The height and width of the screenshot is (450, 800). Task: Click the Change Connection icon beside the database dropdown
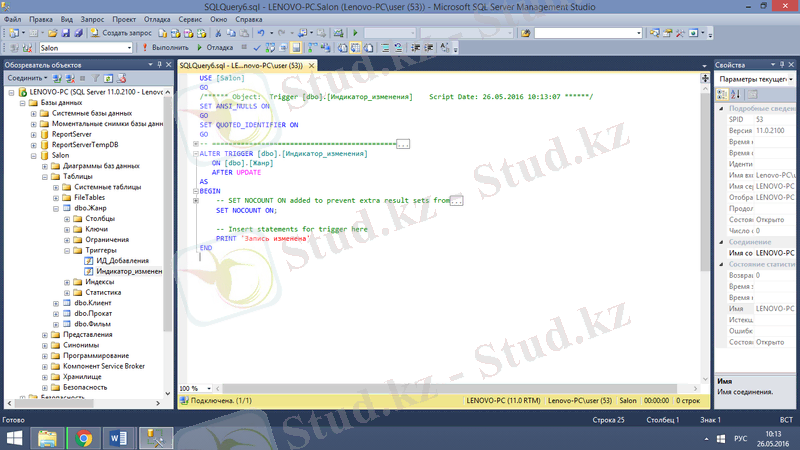click(27, 48)
